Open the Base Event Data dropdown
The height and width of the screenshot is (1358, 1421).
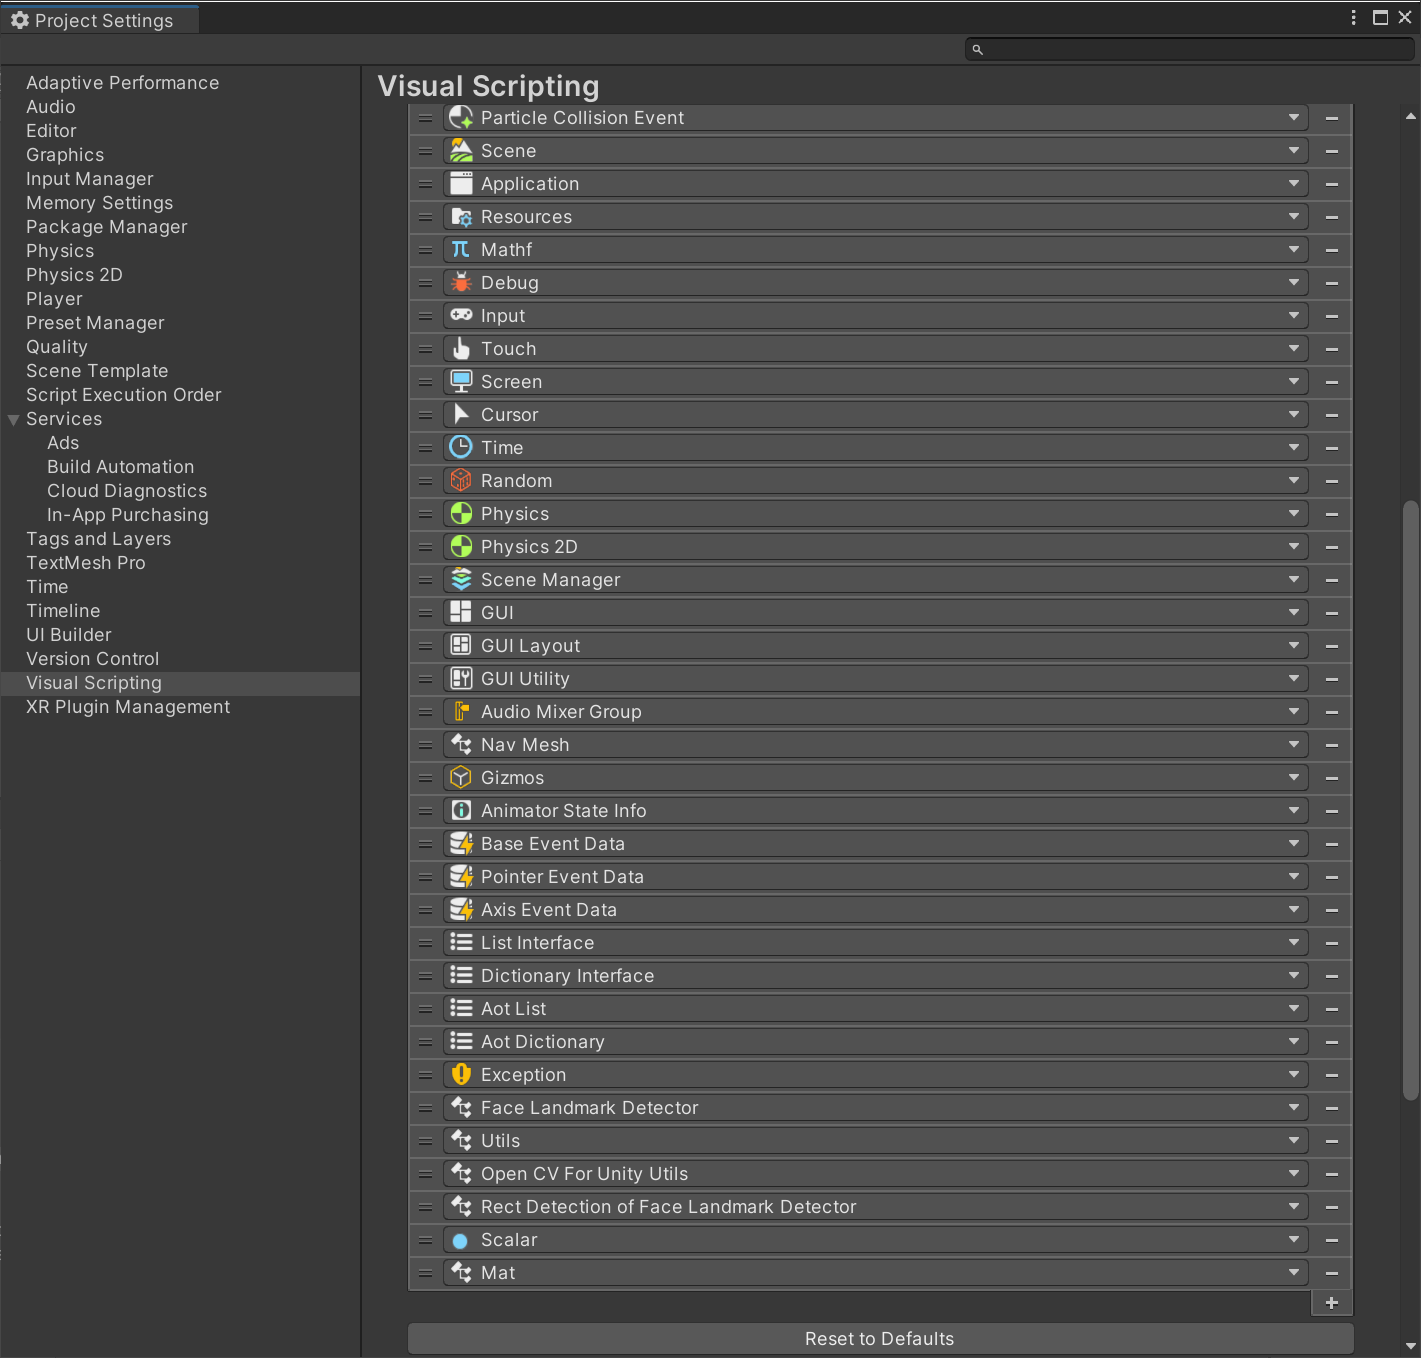[876, 844]
